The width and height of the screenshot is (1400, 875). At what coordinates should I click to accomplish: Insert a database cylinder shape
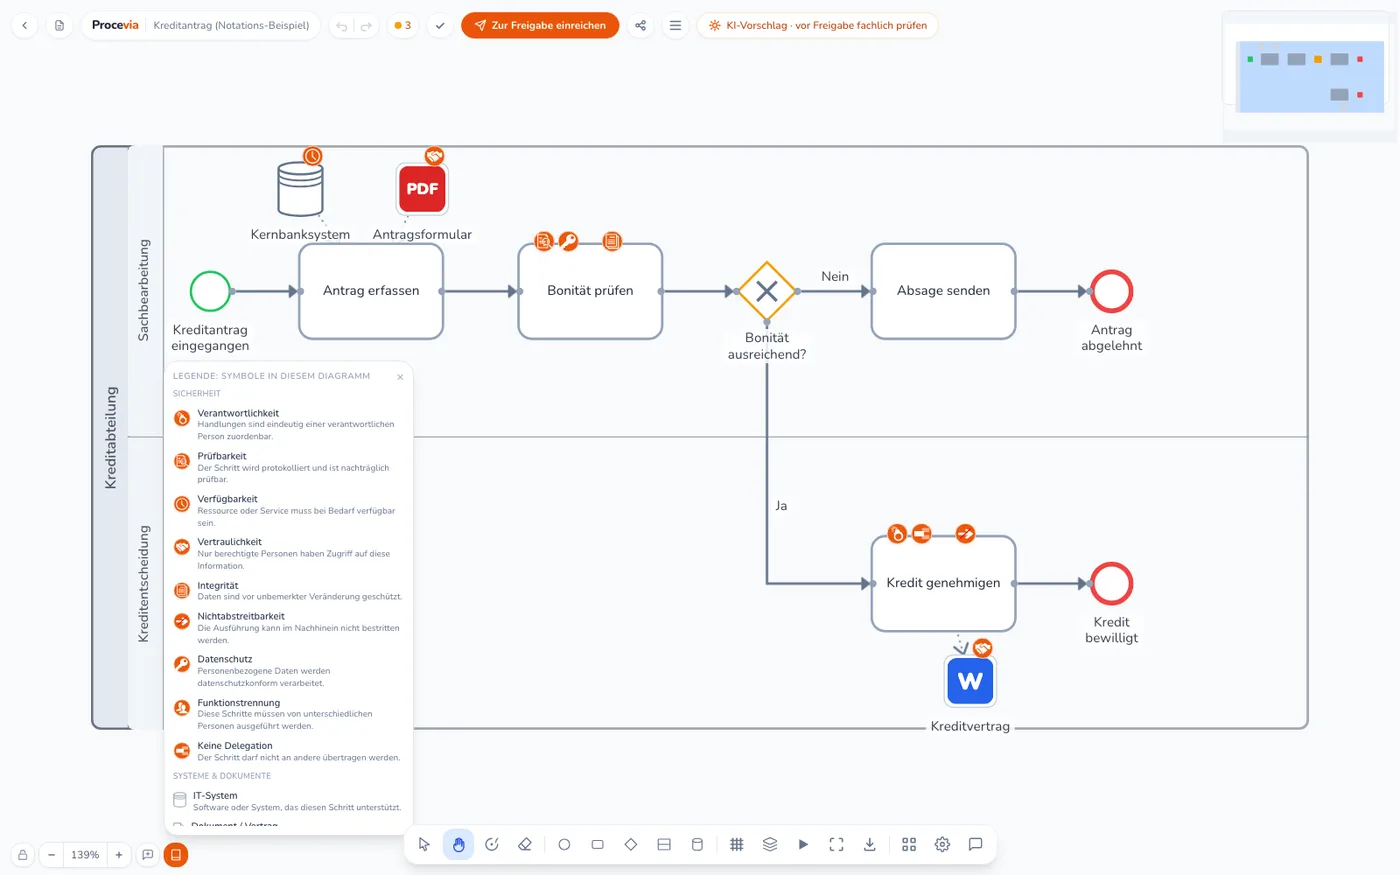(x=697, y=845)
